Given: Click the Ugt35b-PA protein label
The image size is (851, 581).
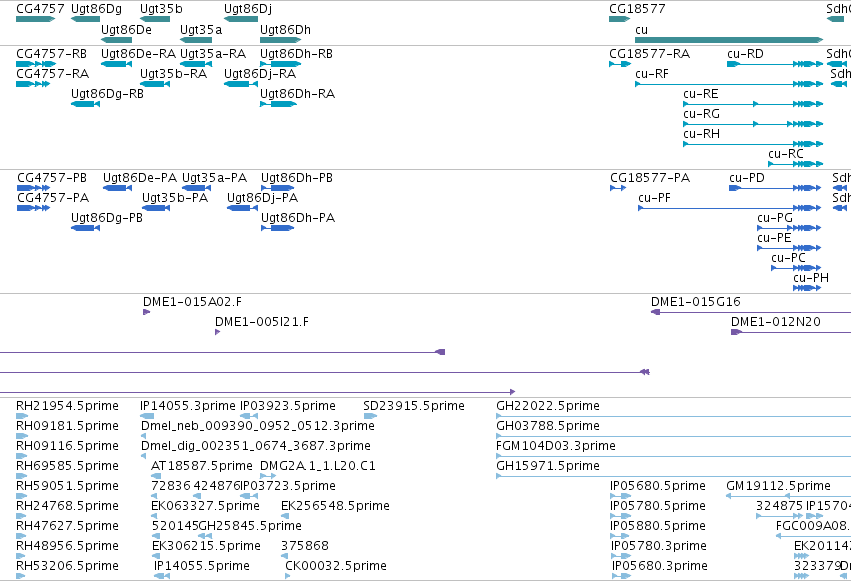Looking at the screenshot, I should [x=175, y=198].
